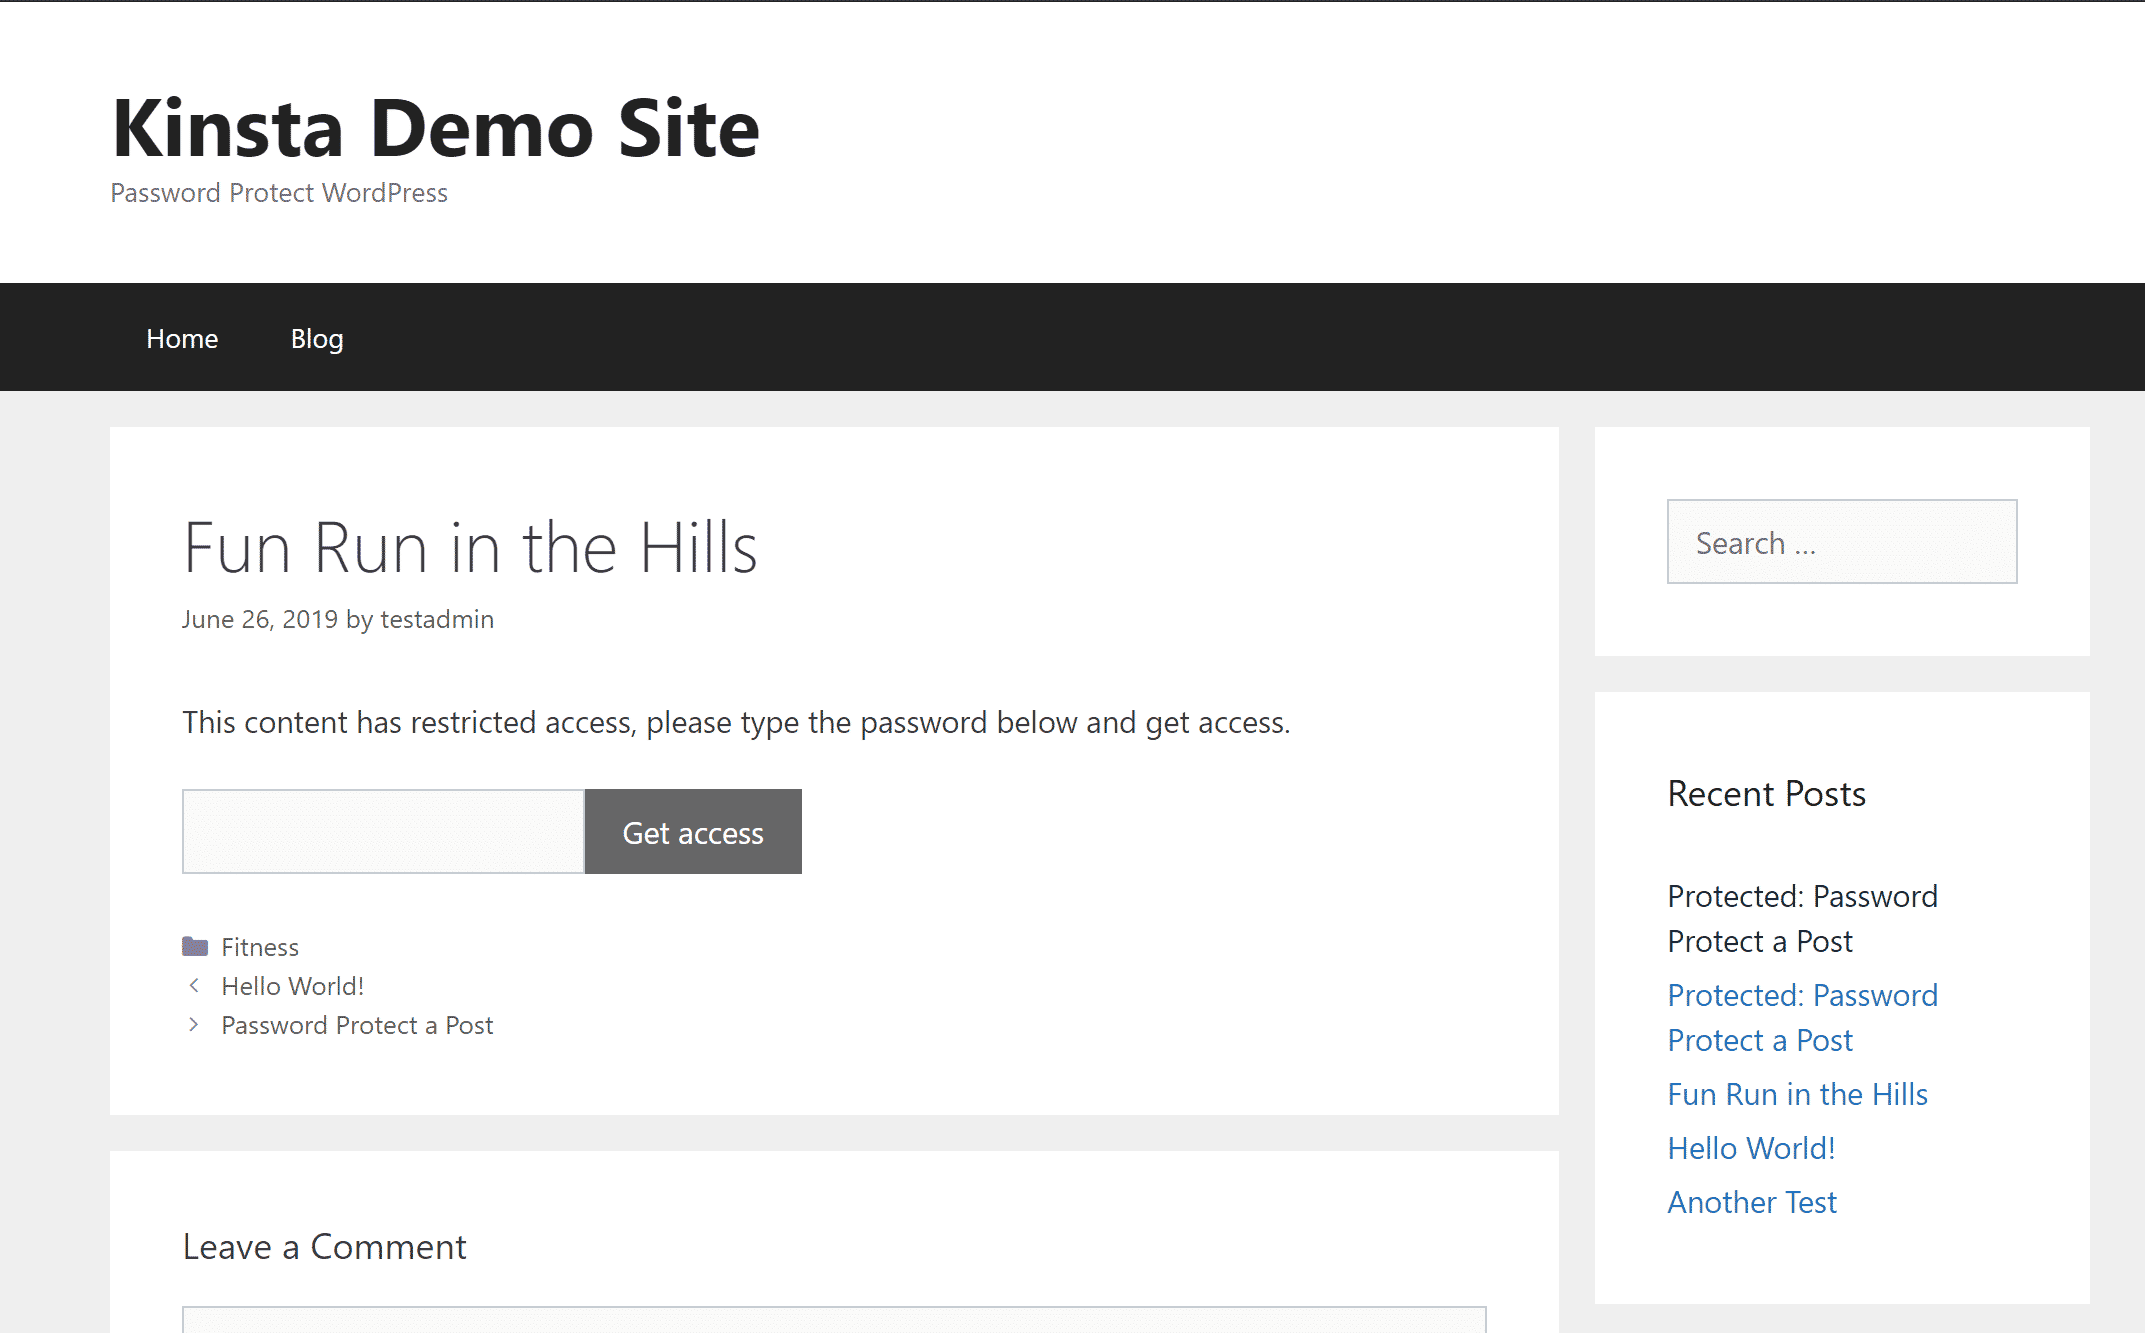The image size is (2145, 1333).
Task: Click the testadmin author link
Action: pyautogui.click(x=438, y=617)
